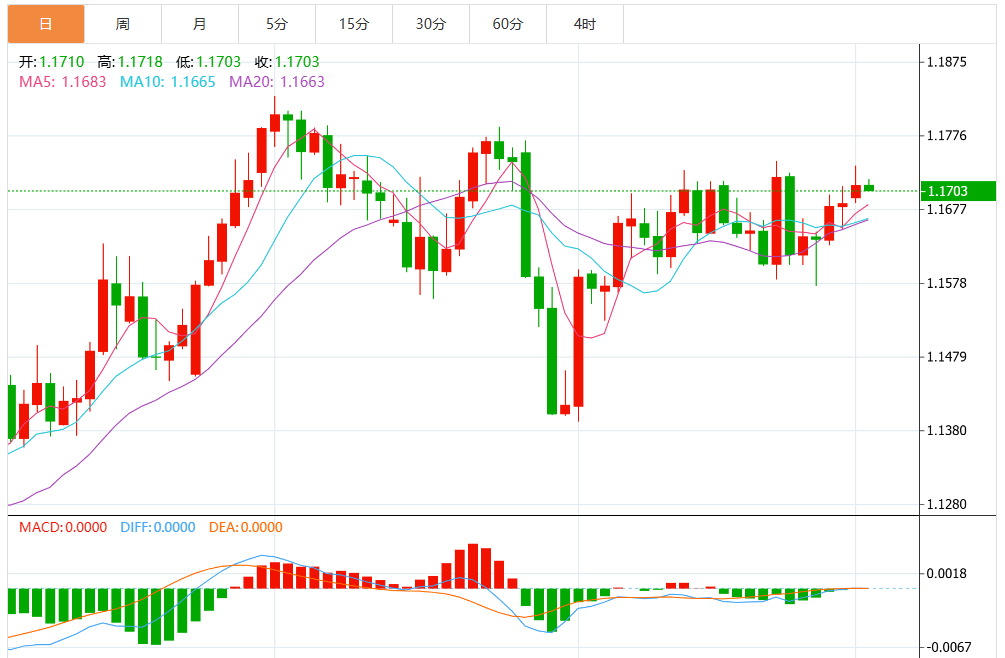
Task: Click the MACD value label
Action: click(x=63, y=527)
